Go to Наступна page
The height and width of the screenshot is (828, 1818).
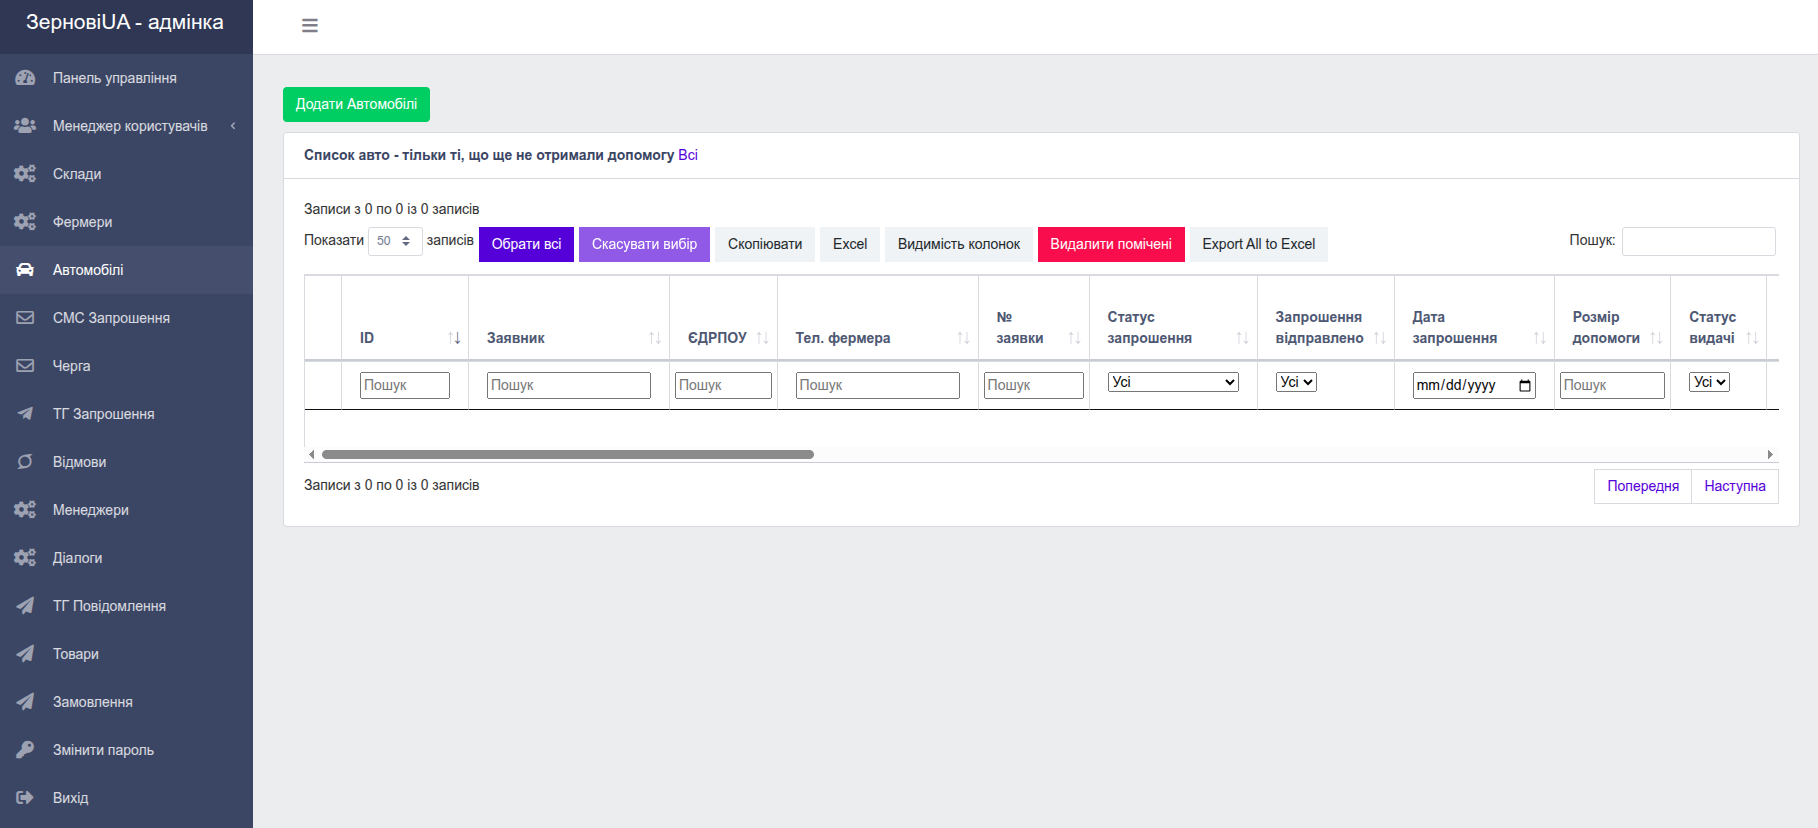point(1735,486)
